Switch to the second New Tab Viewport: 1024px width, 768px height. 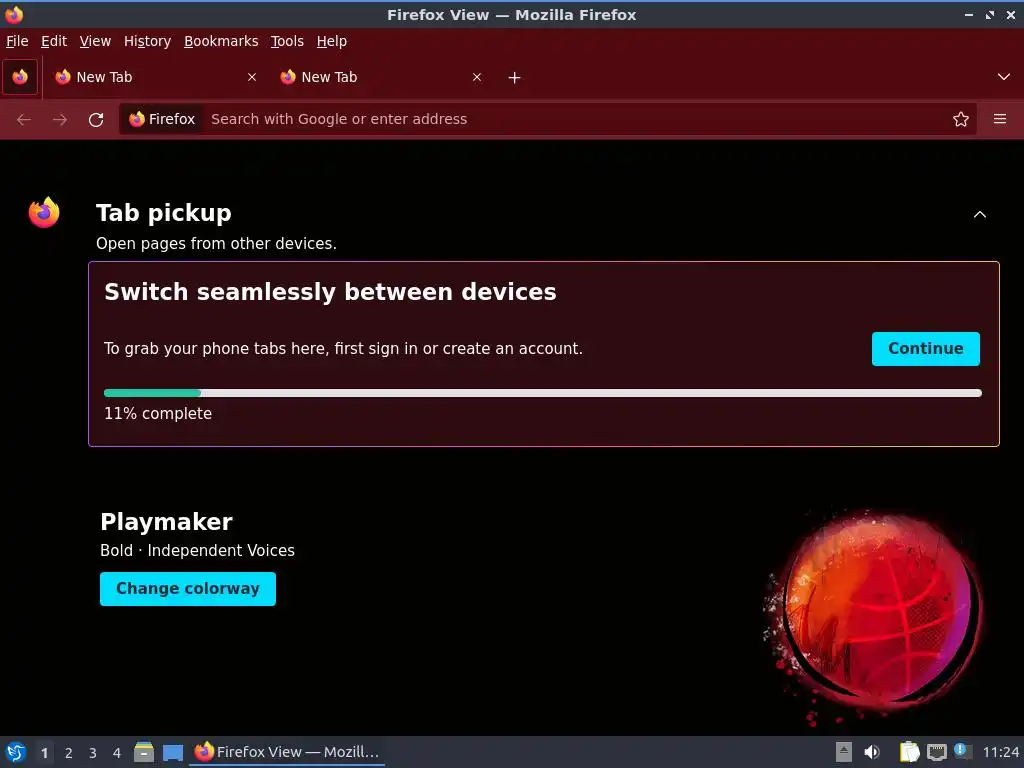(x=381, y=77)
